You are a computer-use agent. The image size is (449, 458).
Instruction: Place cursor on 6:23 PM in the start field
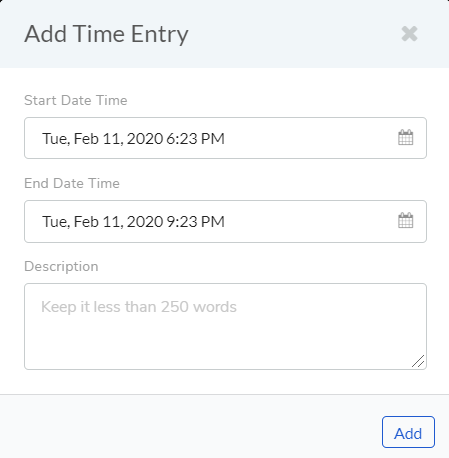pyautogui.click(x=195, y=139)
